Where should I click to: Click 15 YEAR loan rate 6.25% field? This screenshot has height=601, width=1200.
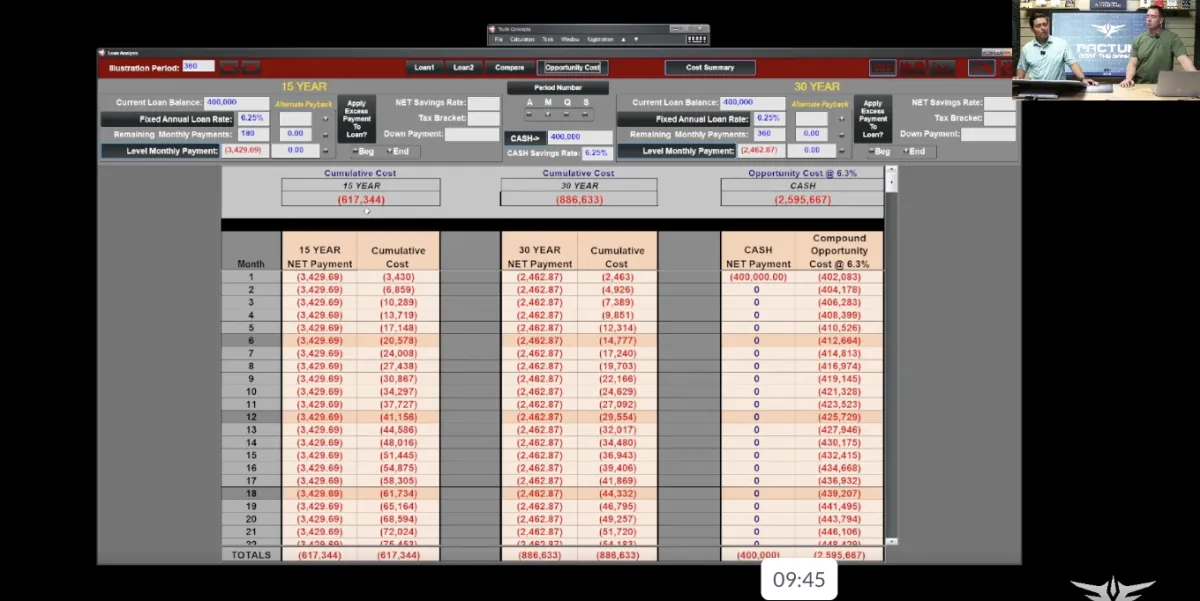tap(253, 119)
